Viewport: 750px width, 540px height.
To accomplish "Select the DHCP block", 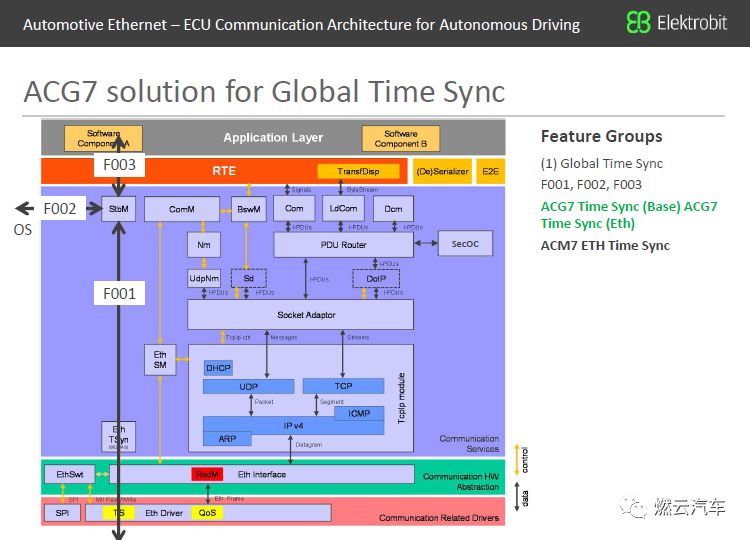I will point(218,368).
